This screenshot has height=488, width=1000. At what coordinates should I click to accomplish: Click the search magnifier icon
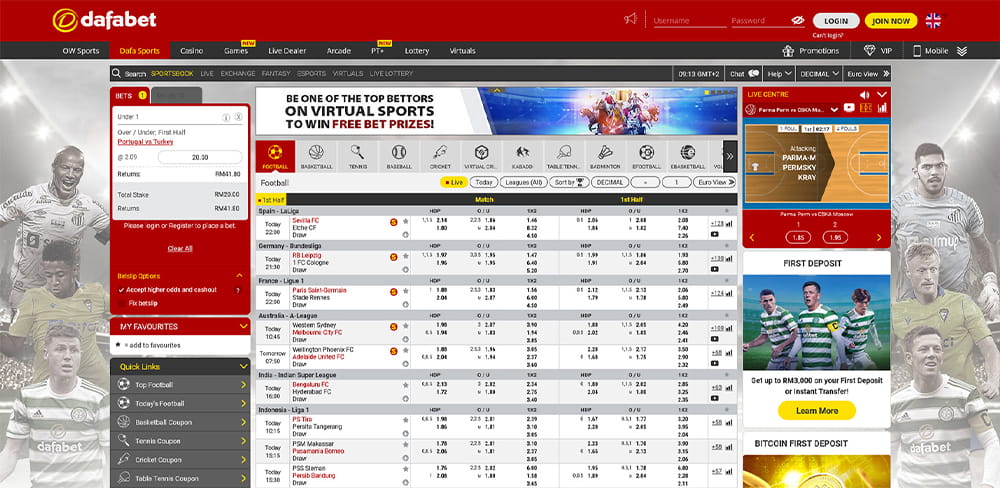pyautogui.click(x=116, y=73)
